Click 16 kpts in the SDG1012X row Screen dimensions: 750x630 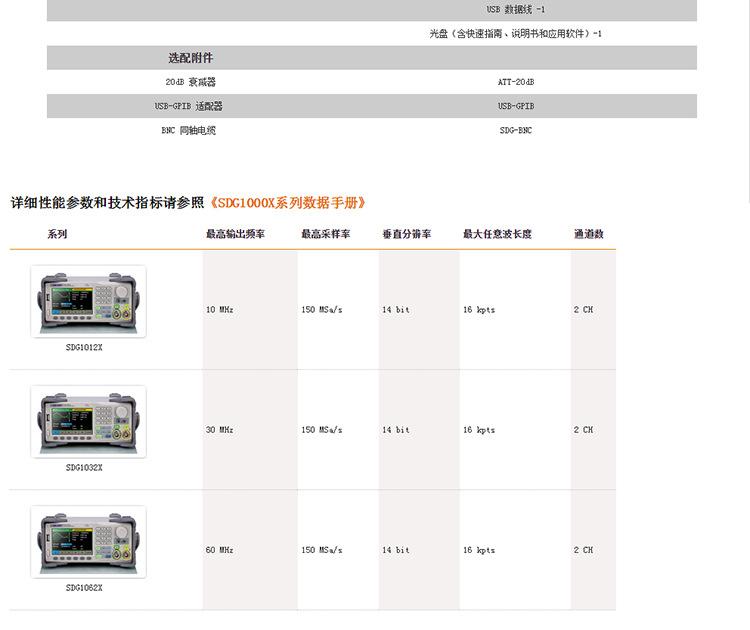479,309
